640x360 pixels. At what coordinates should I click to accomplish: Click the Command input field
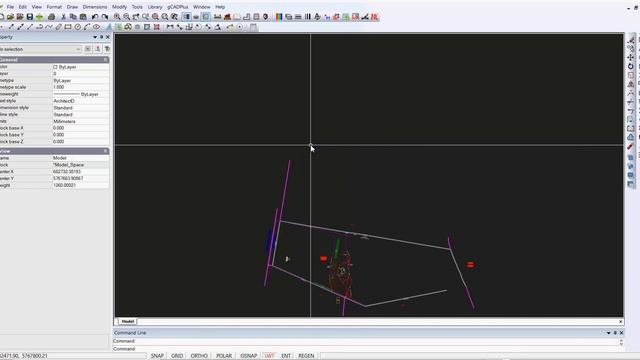click(x=366, y=349)
